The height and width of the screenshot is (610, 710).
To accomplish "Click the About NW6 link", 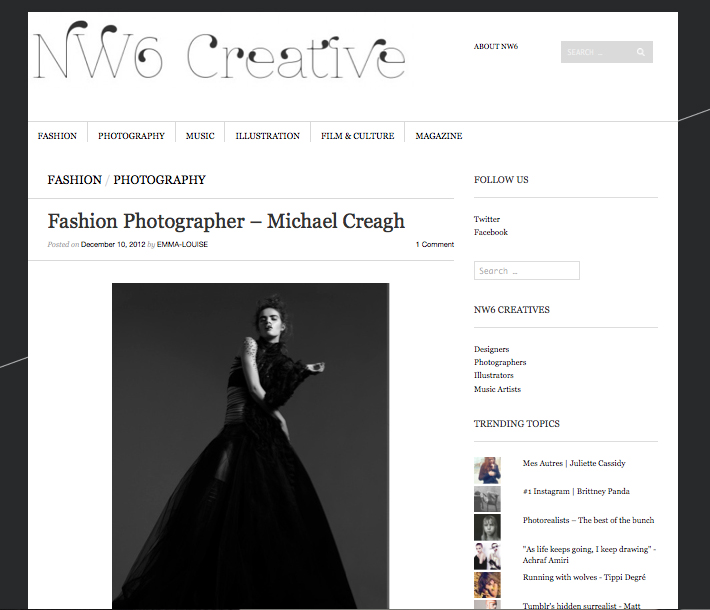I will point(496,47).
